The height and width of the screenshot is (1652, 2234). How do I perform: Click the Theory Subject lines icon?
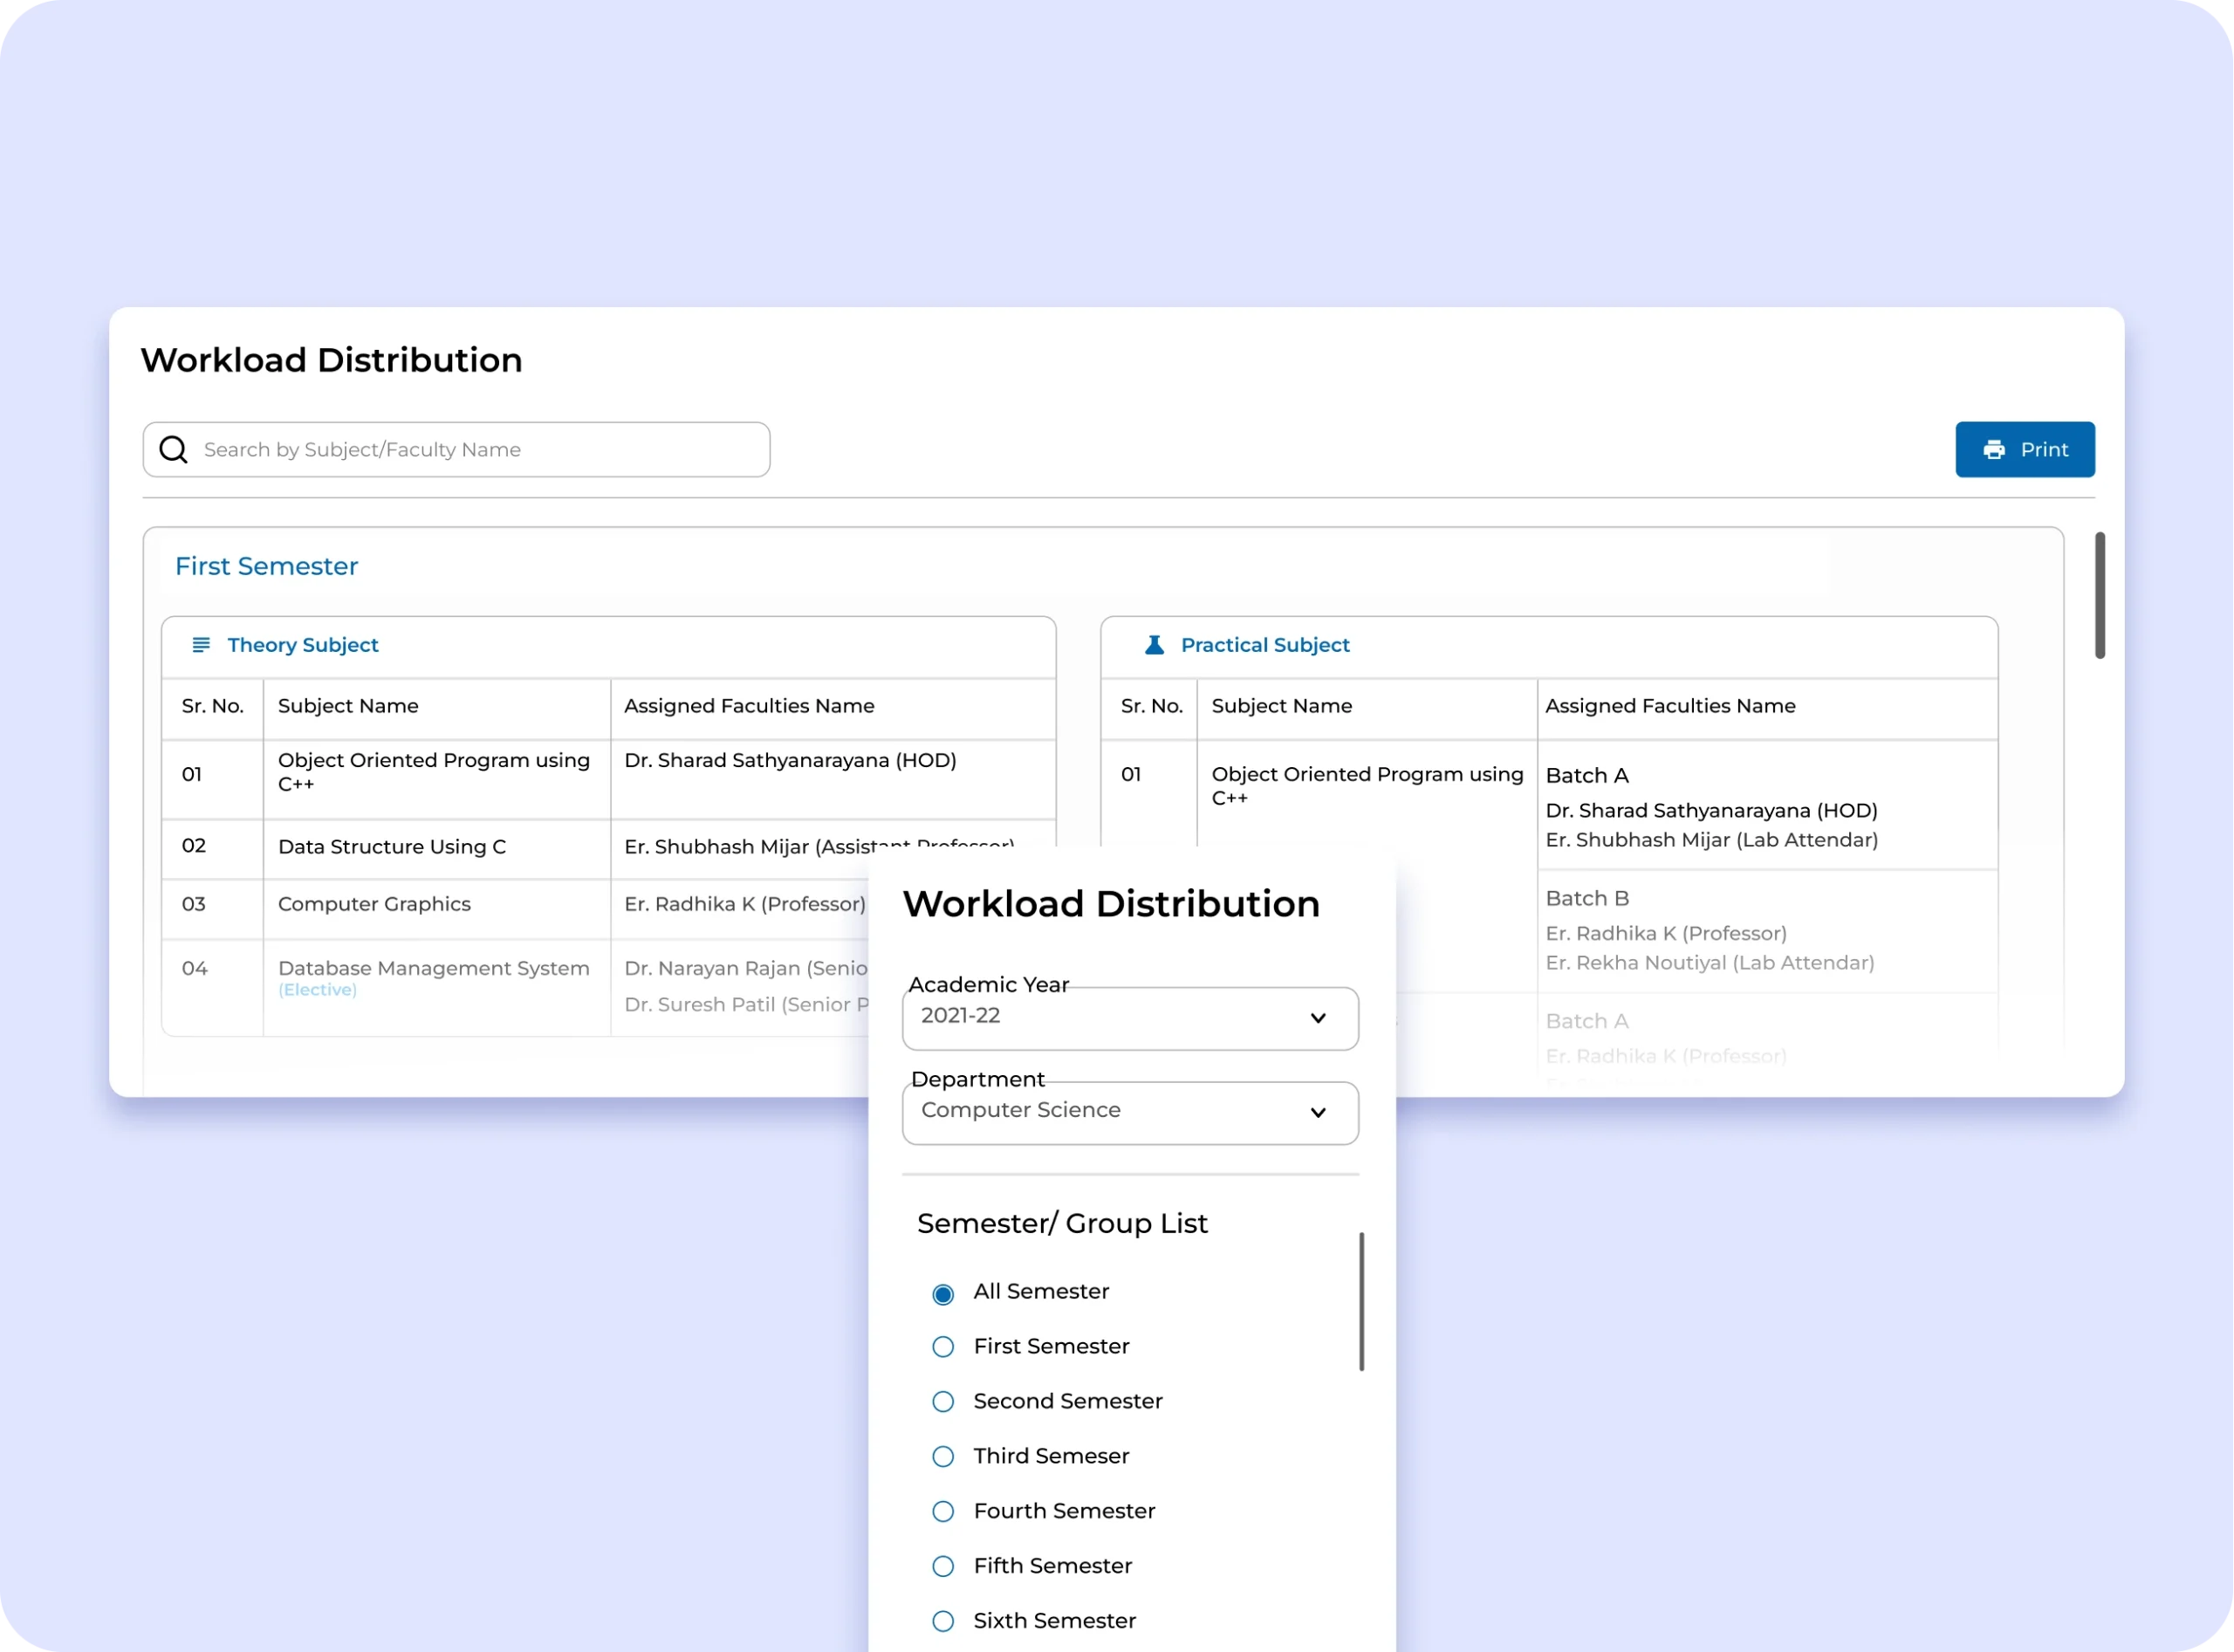point(201,645)
